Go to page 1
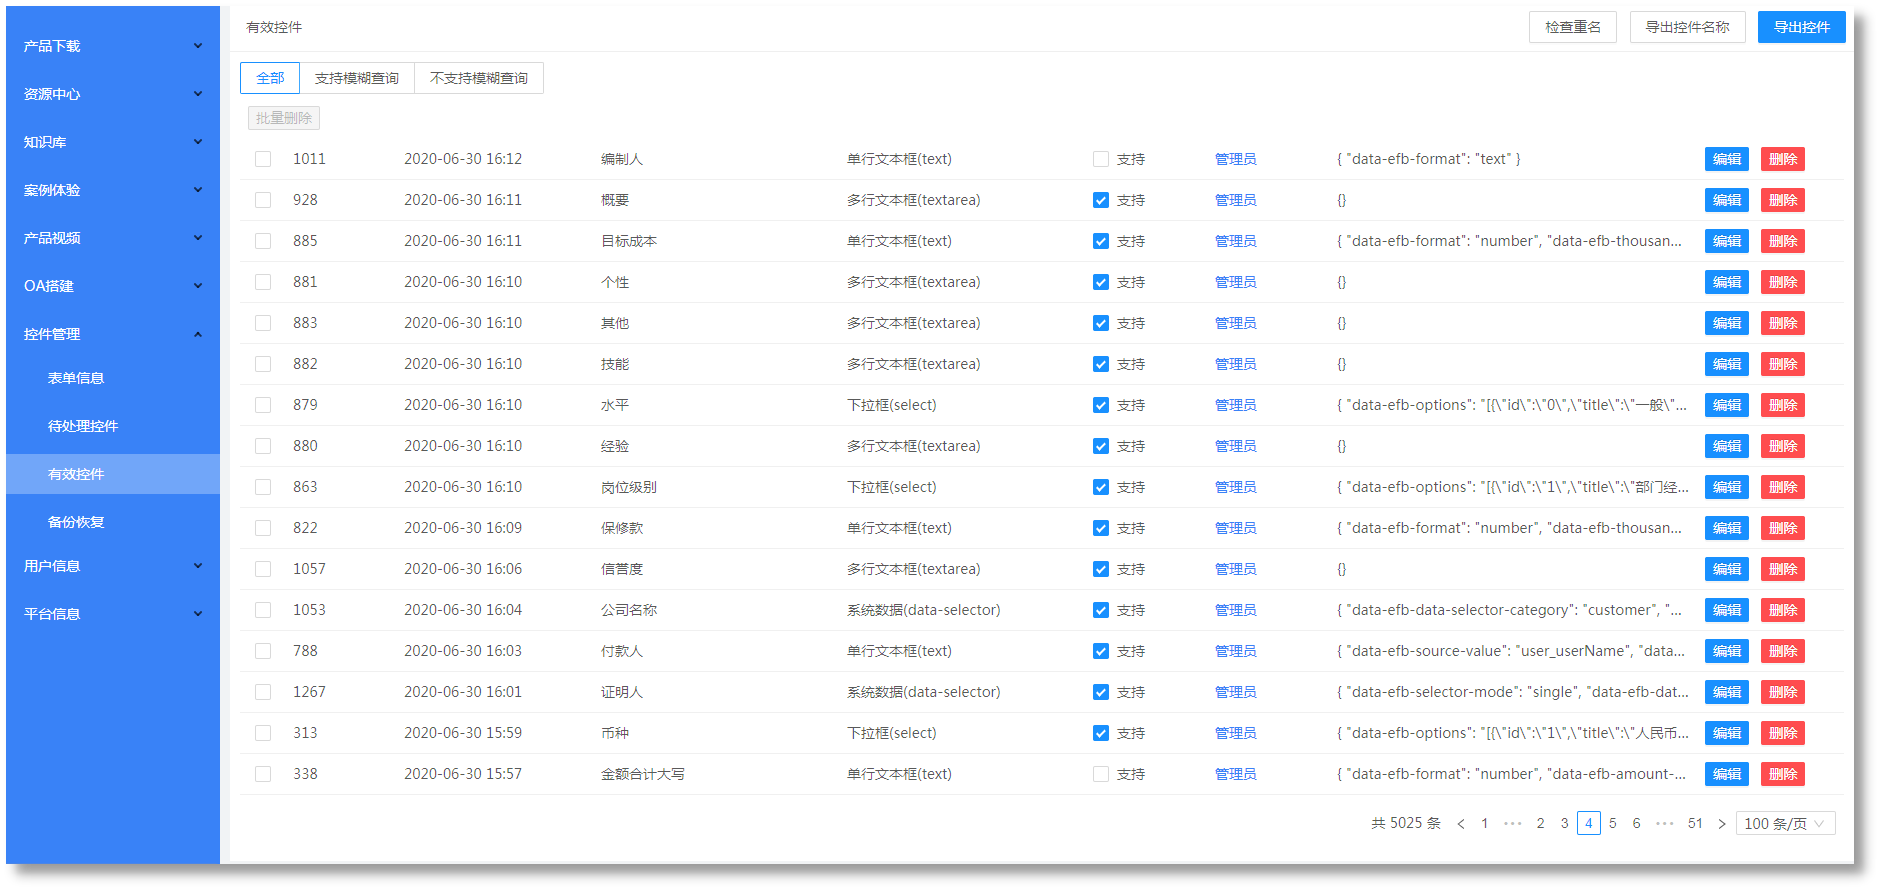 click(x=1485, y=824)
